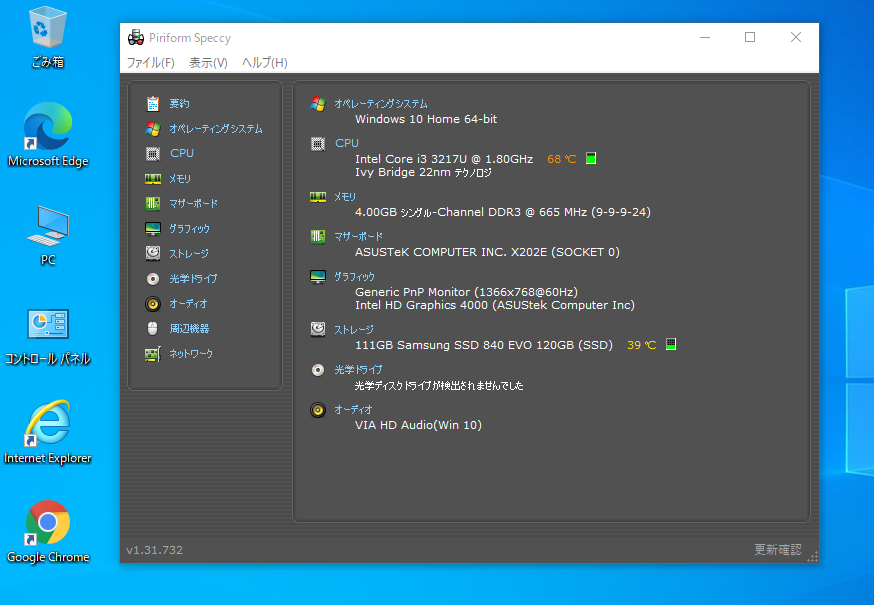The image size is (874, 605).
Task: Click オペレーティングシステム heading link in summary
Action: pos(381,104)
